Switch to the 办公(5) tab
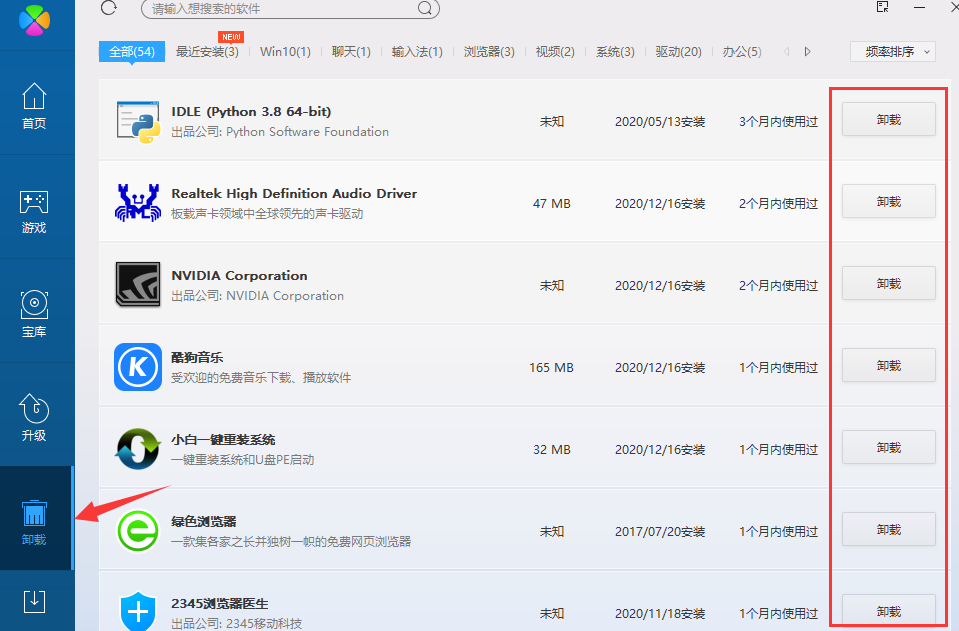This screenshot has width=959, height=631. 742,52
